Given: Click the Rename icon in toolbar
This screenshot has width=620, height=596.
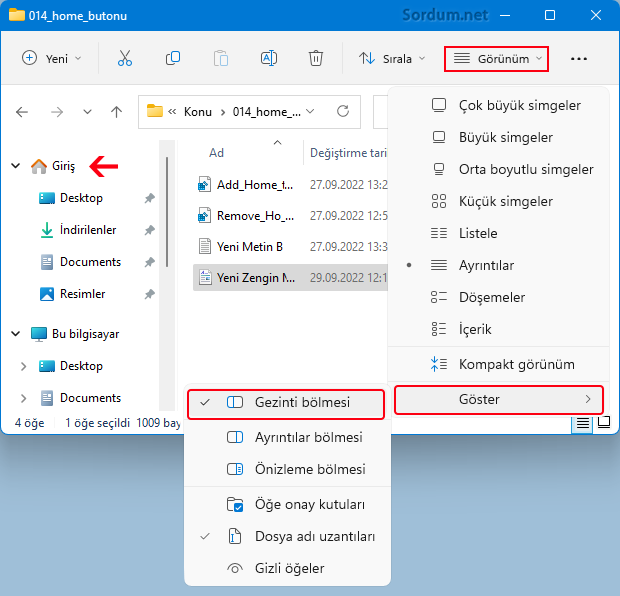Looking at the screenshot, I should [268, 58].
